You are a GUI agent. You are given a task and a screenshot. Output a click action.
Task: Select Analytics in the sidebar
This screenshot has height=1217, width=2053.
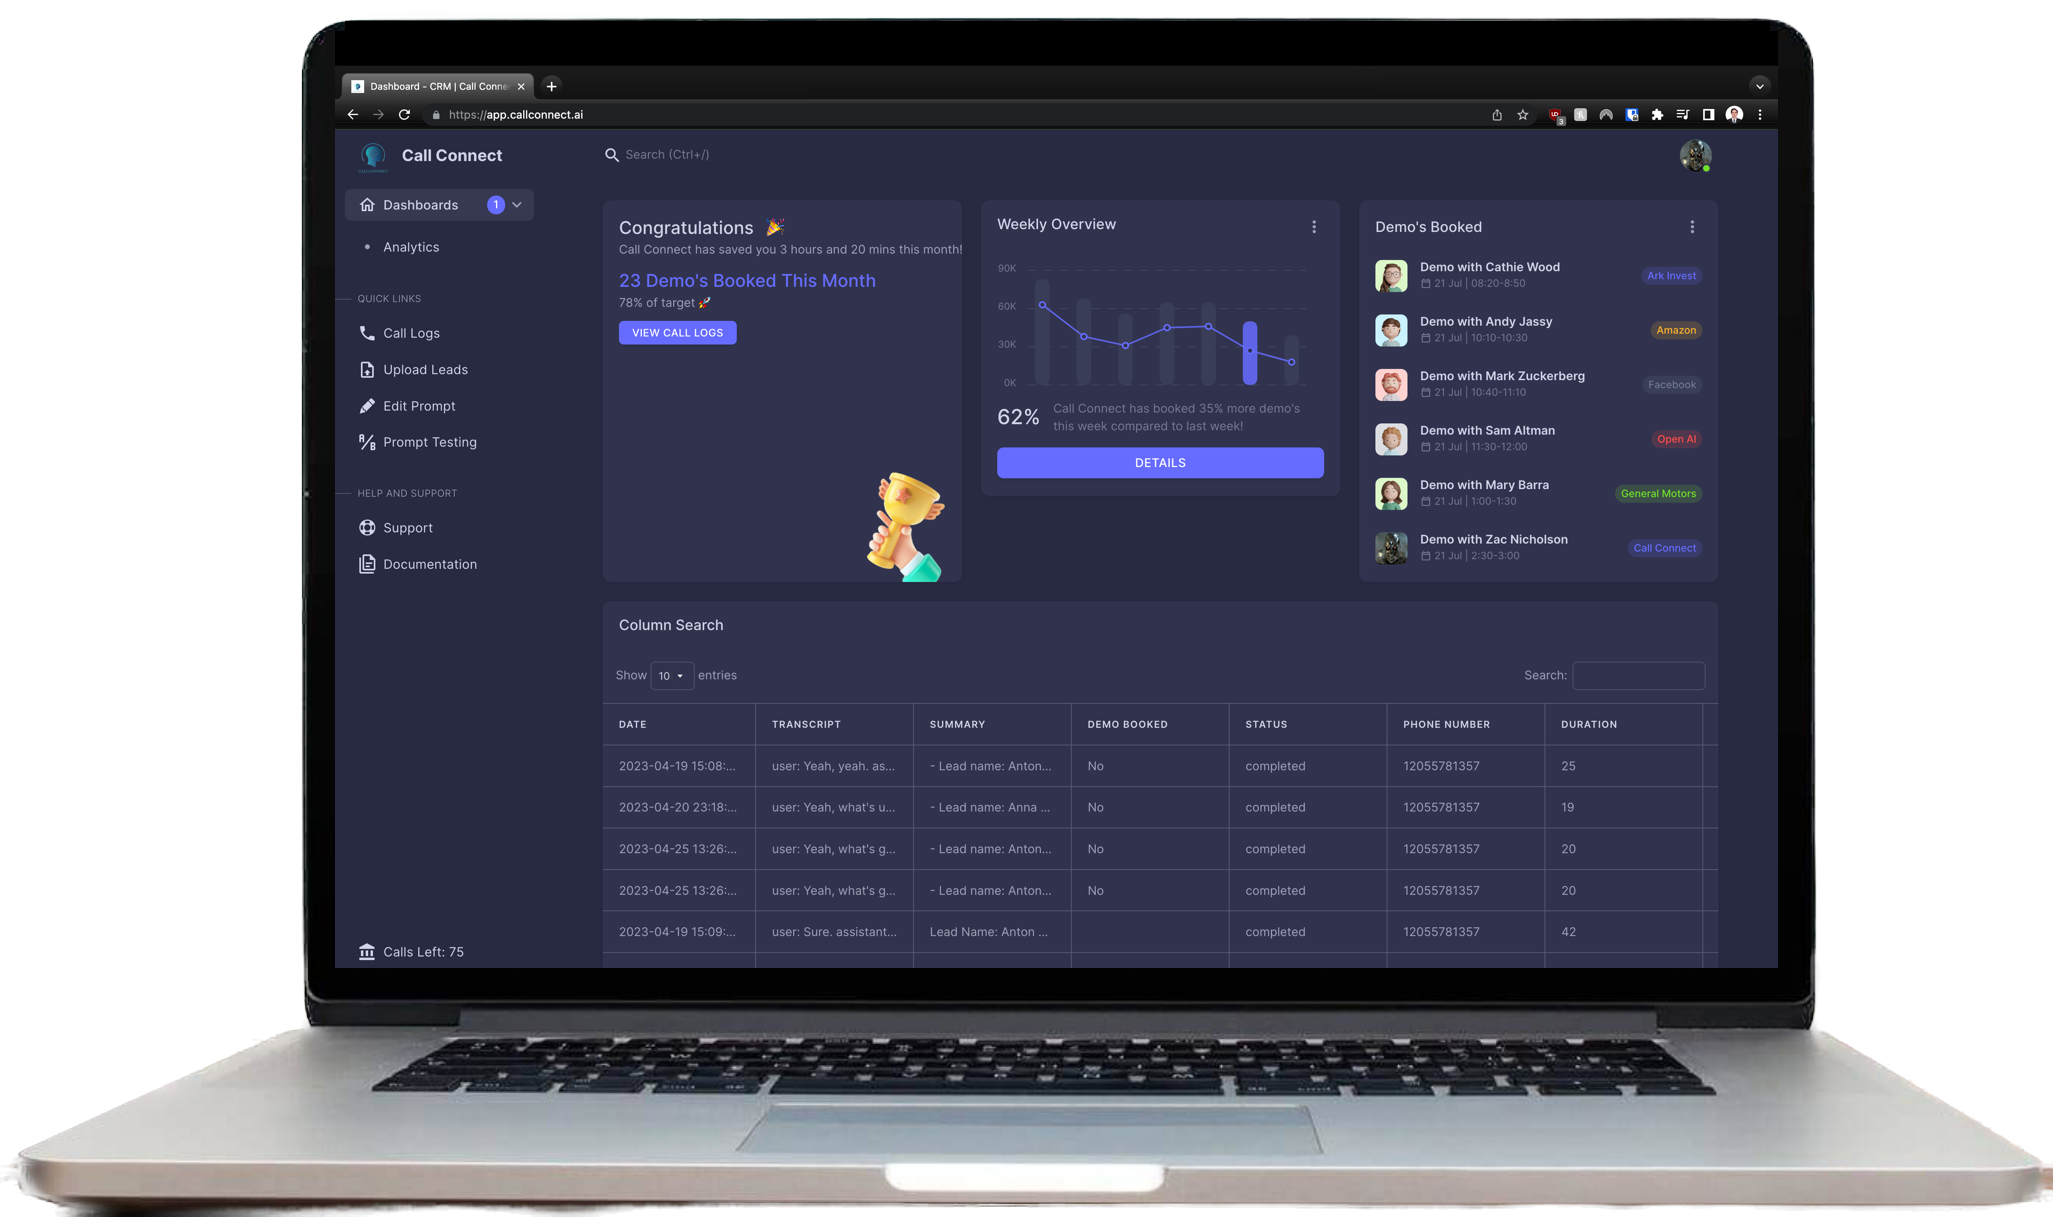[410, 246]
